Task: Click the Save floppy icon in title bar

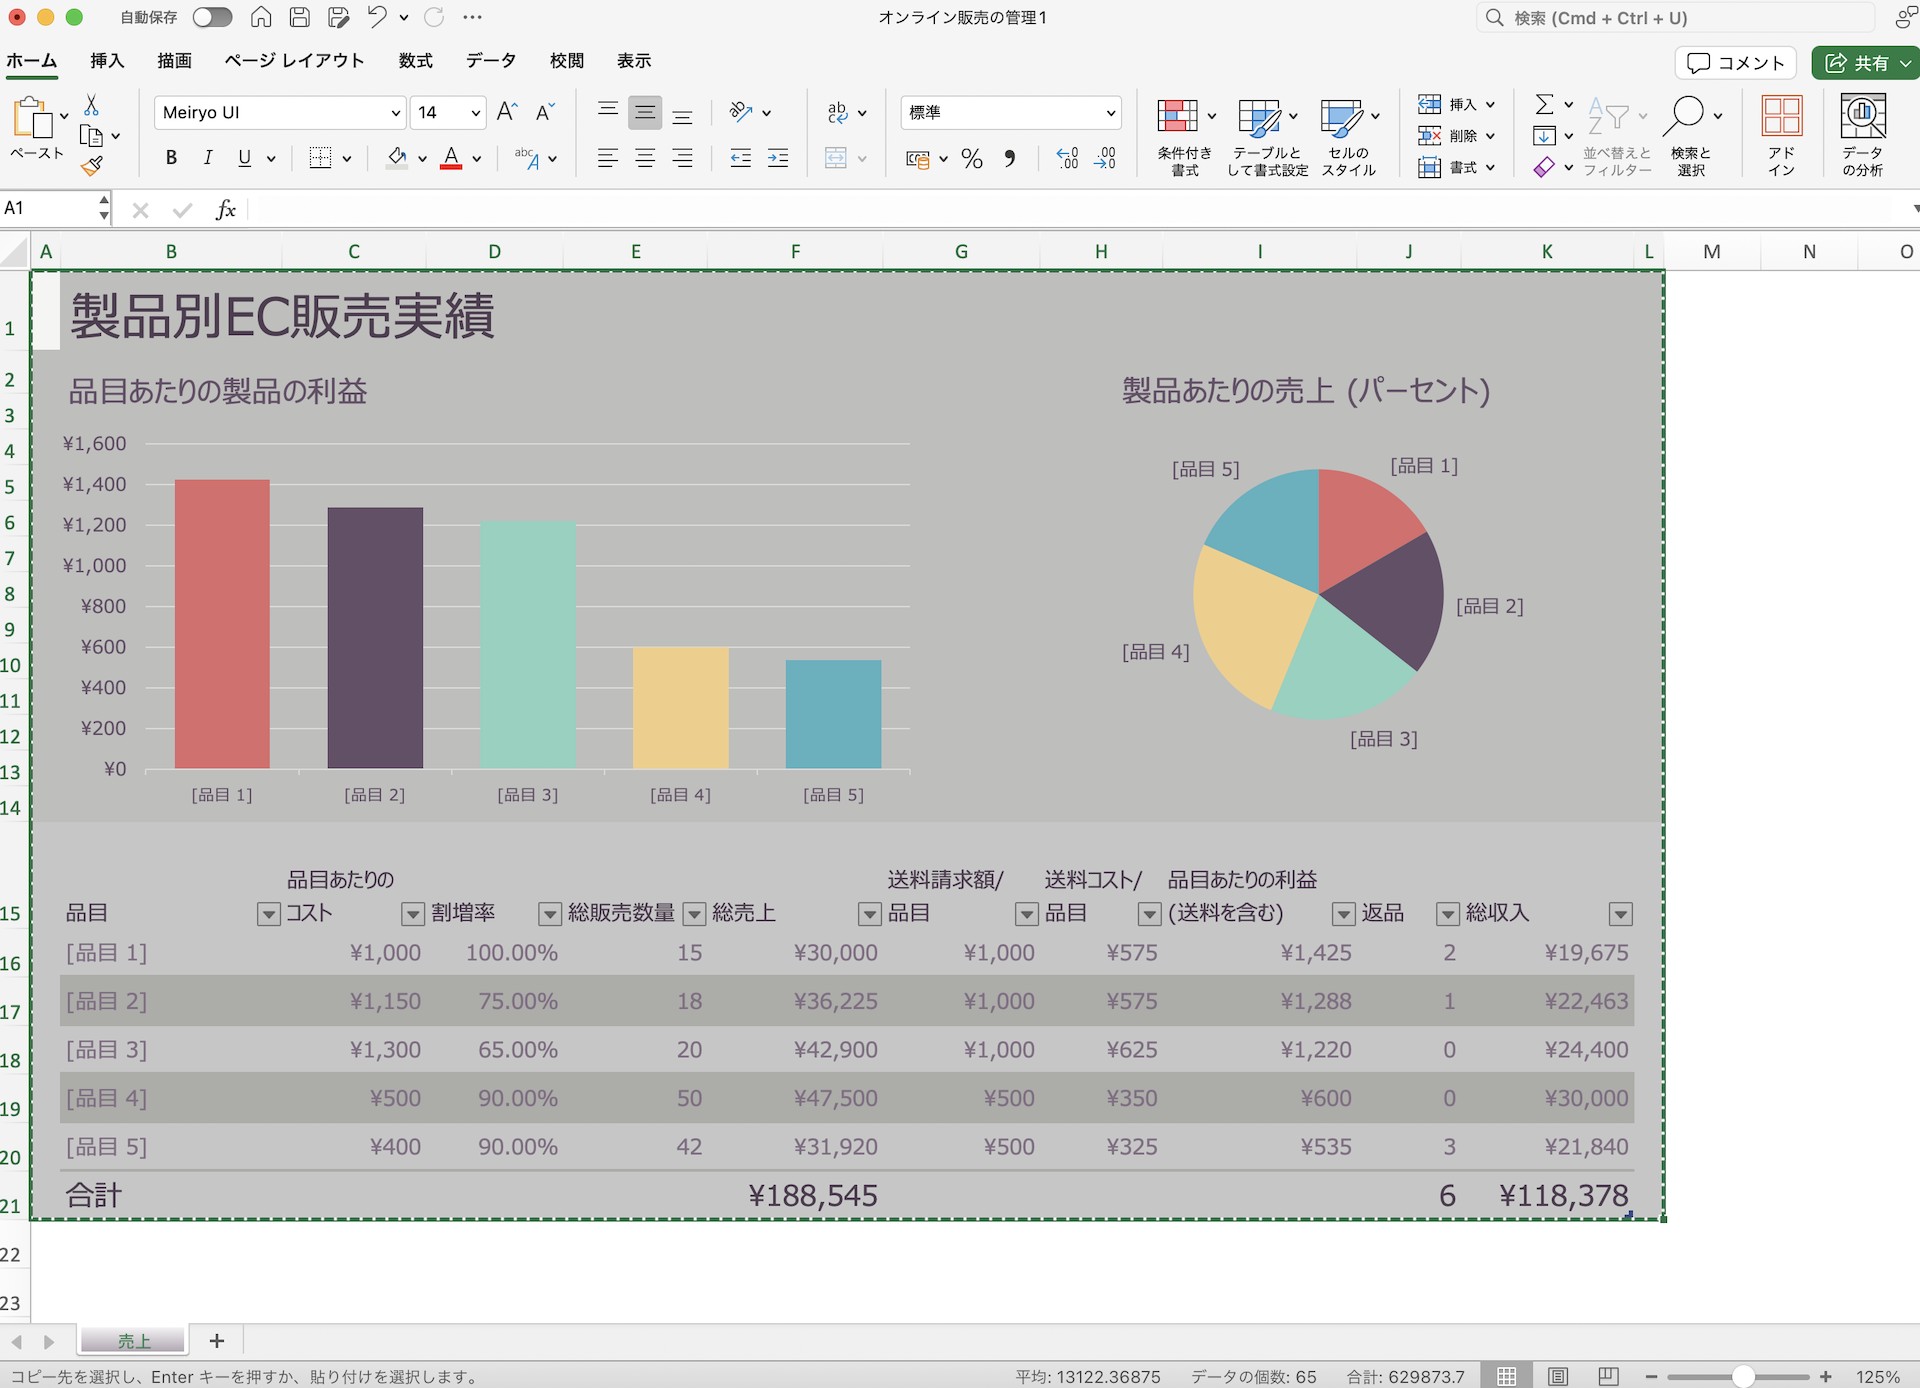Action: coord(299,17)
